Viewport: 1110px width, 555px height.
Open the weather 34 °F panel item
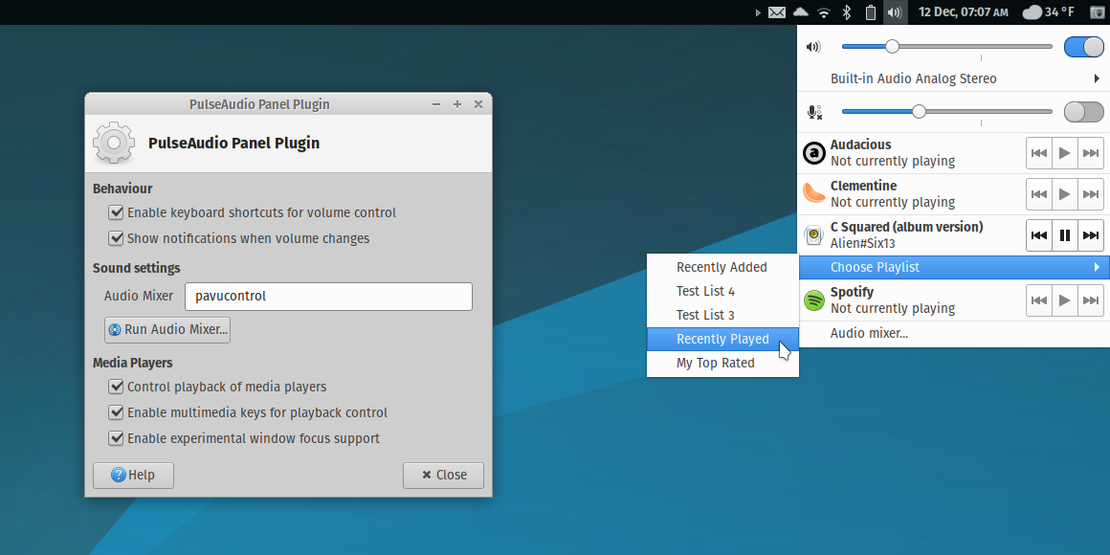pyautogui.click(x=1048, y=12)
